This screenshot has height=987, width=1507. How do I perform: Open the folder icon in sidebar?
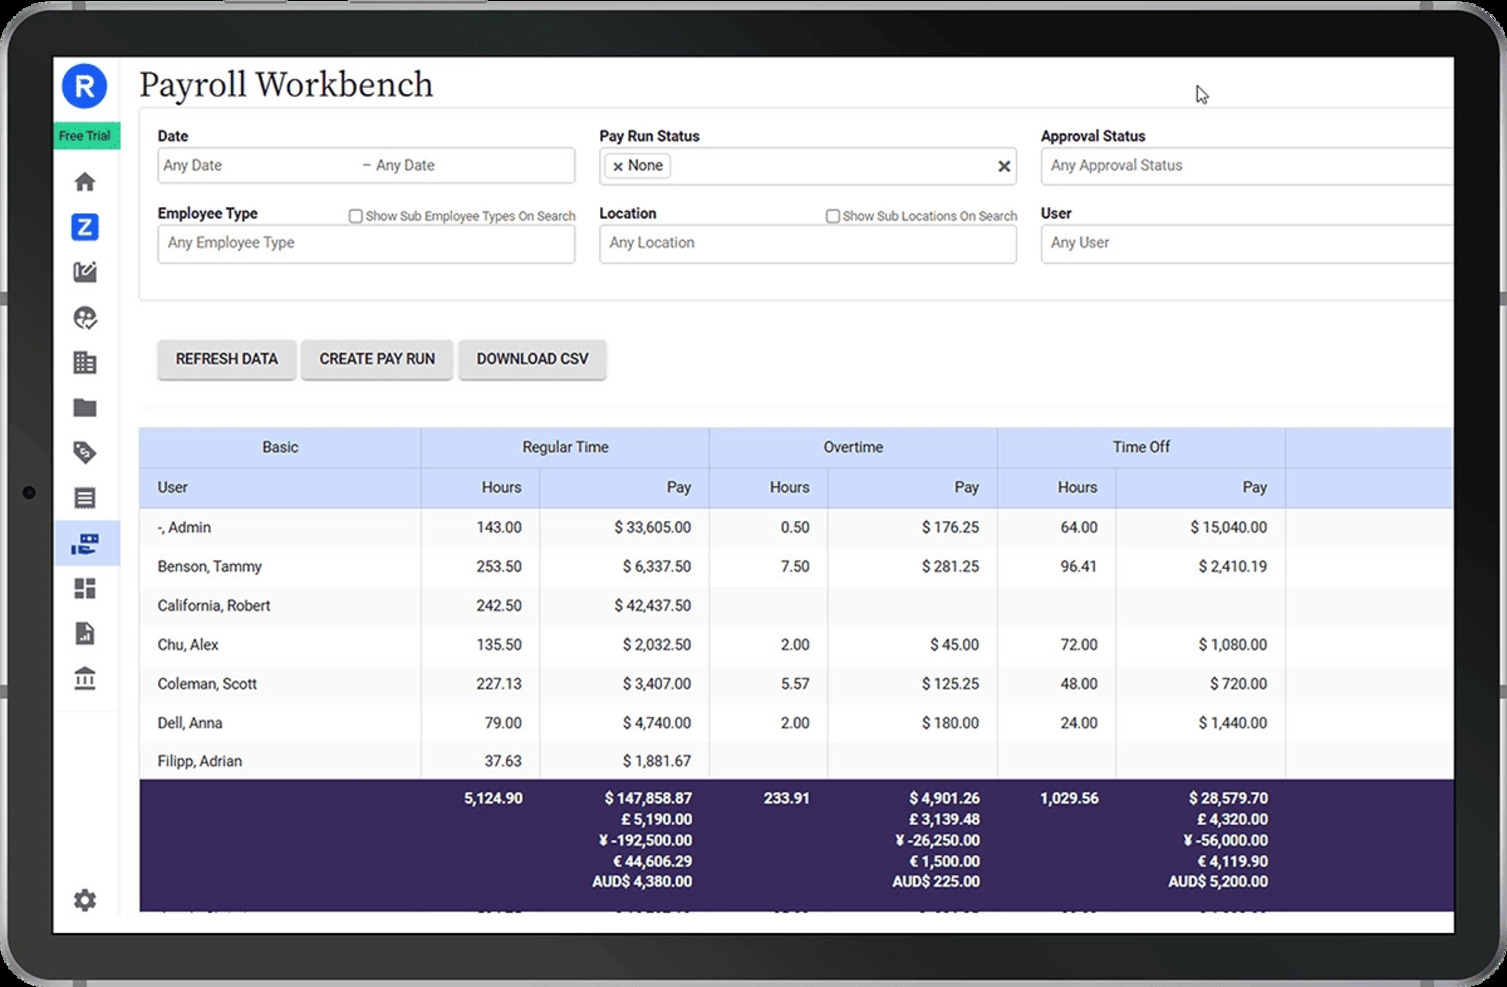(85, 408)
